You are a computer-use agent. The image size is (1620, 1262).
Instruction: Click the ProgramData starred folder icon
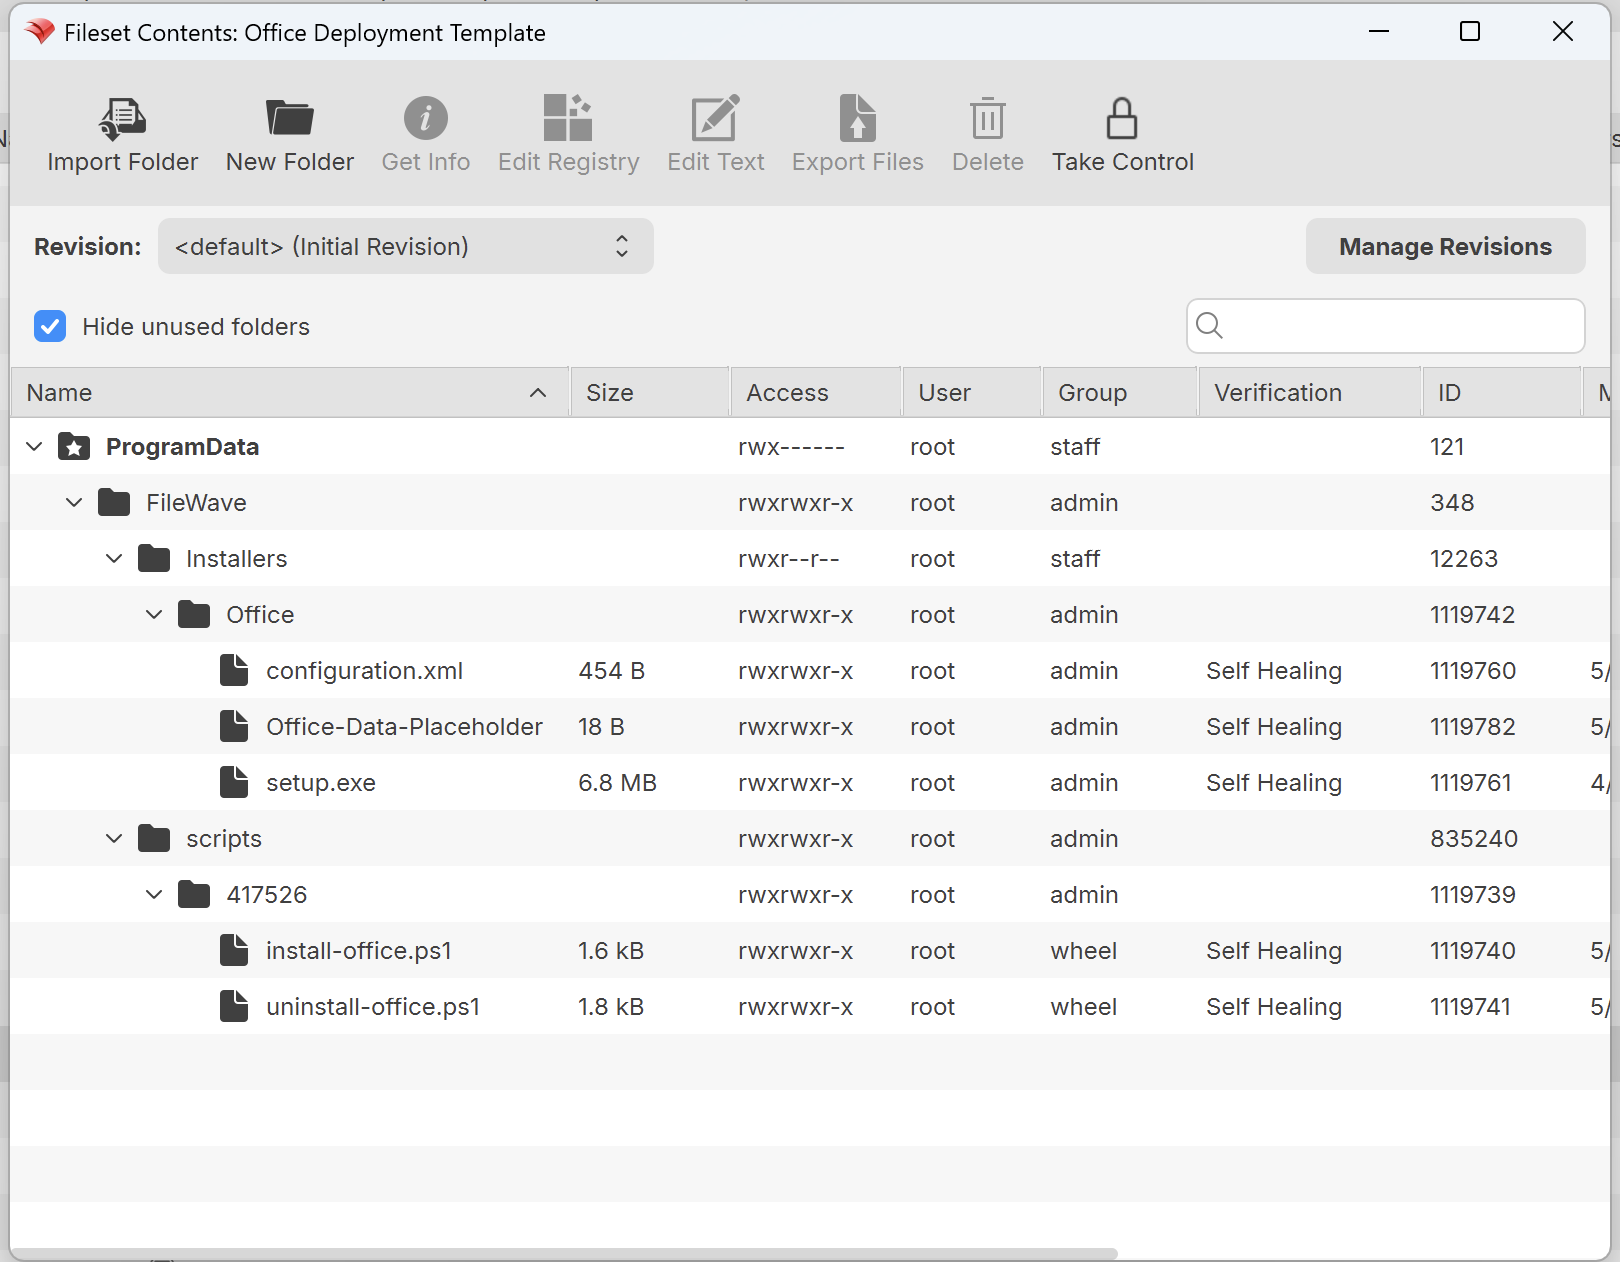tap(74, 447)
